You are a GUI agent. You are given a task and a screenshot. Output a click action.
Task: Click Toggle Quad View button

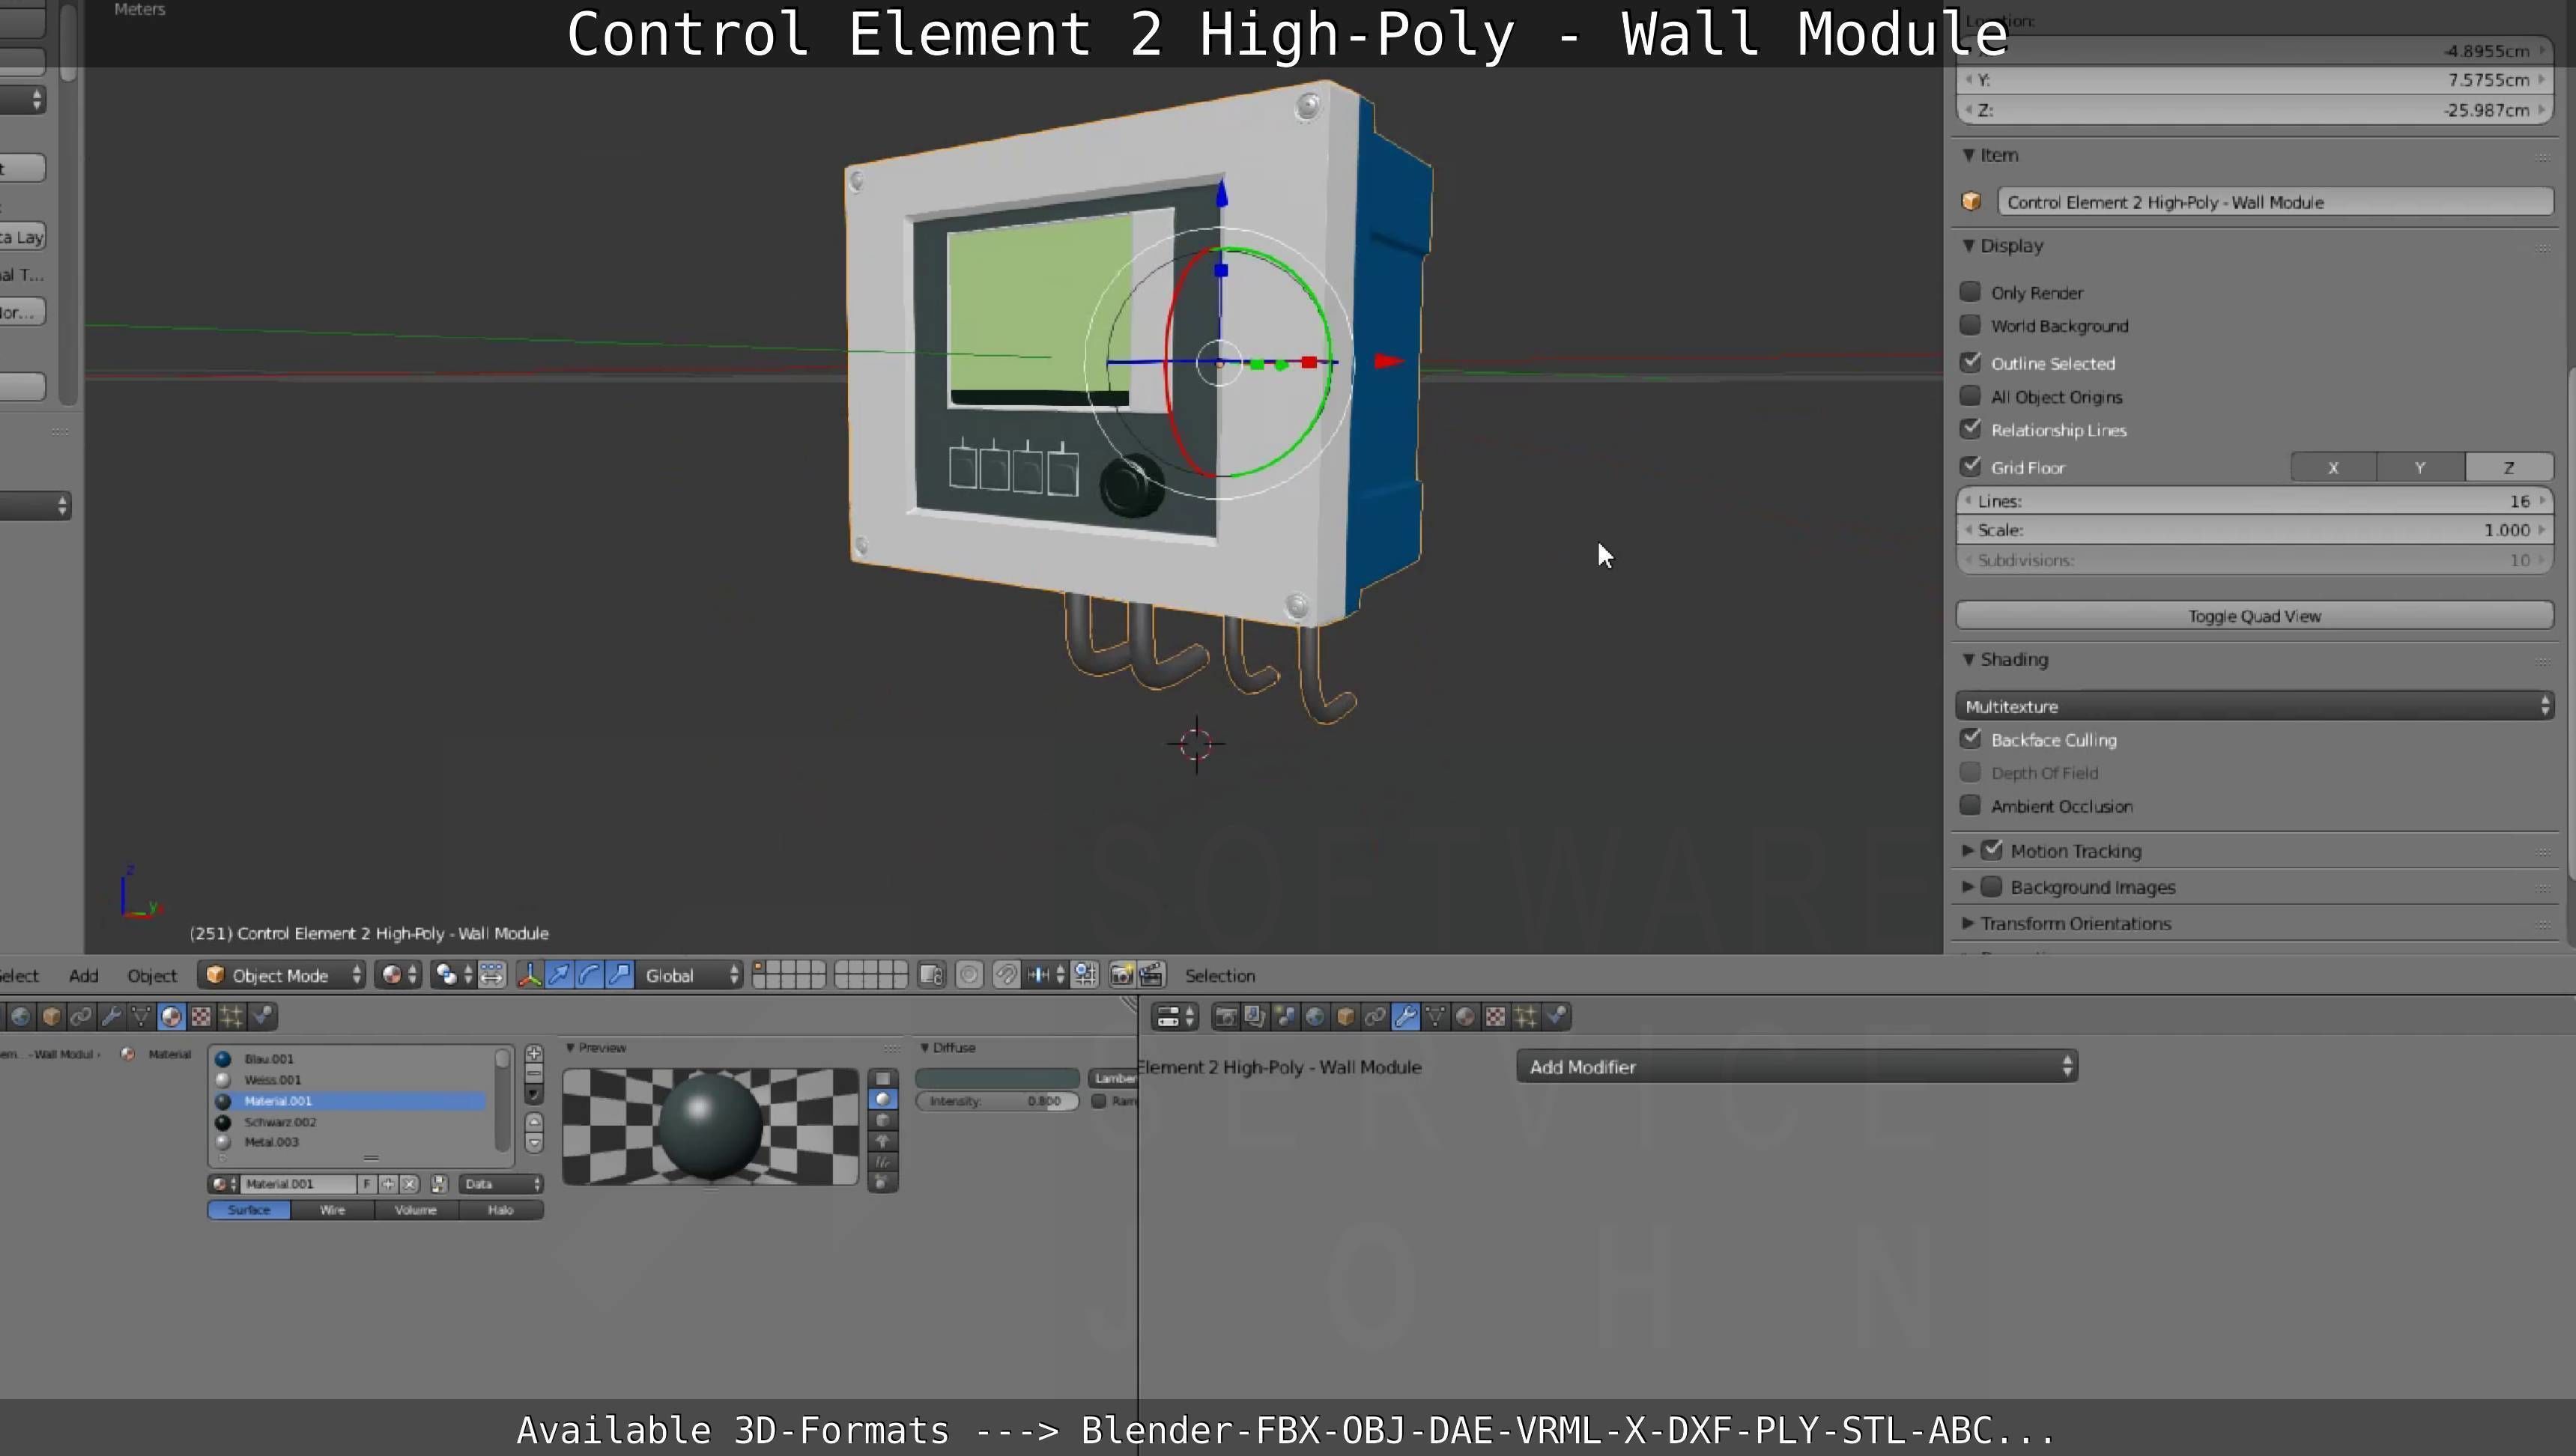point(2254,616)
